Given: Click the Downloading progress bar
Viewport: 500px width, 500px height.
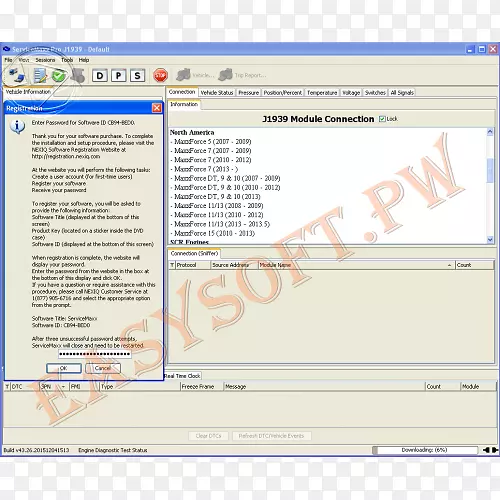Looking at the screenshot, I should point(425,450).
